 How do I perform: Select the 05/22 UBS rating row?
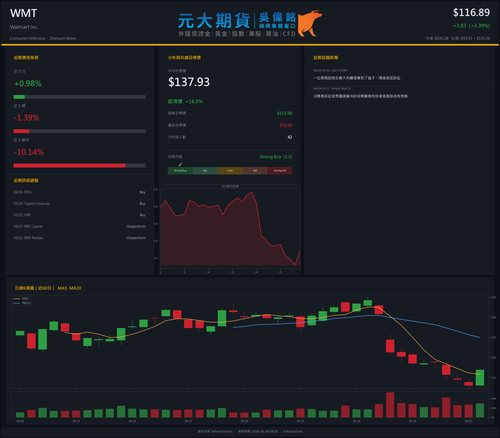point(80,215)
